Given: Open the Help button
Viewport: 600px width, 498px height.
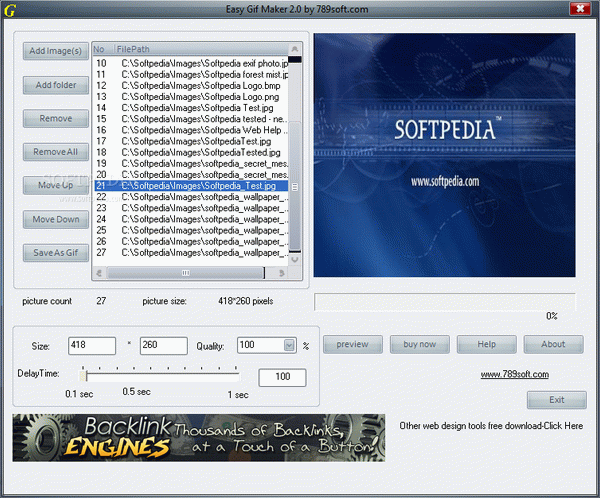Looking at the screenshot, I should [x=486, y=344].
